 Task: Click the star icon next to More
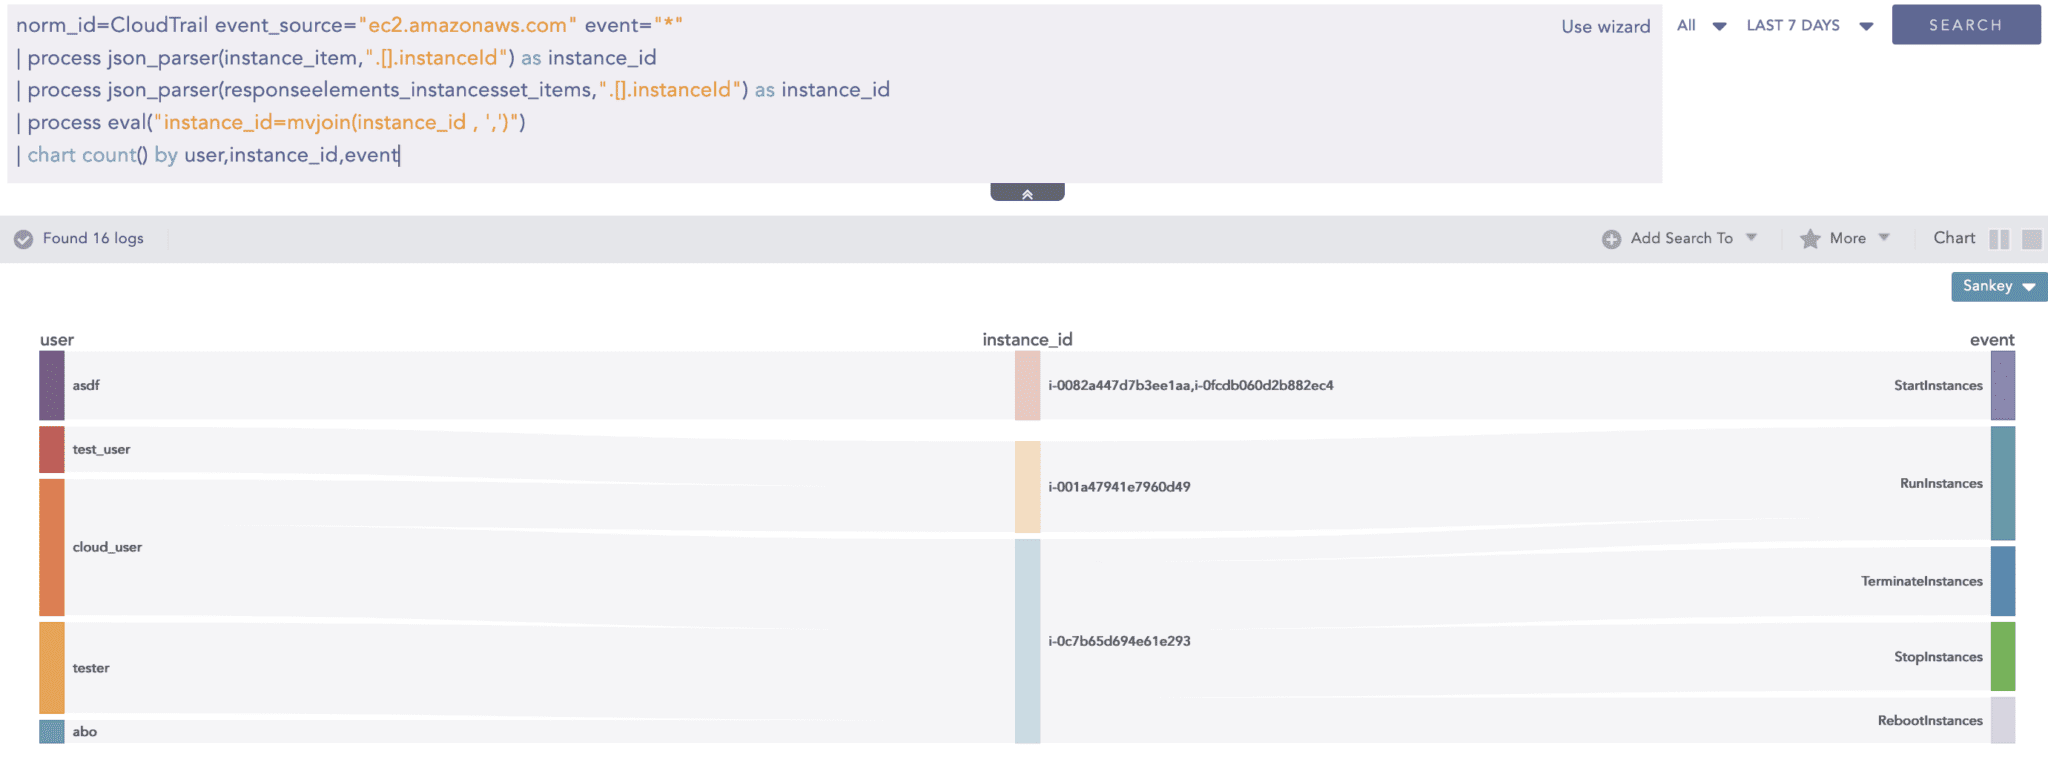click(x=1809, y=239)
